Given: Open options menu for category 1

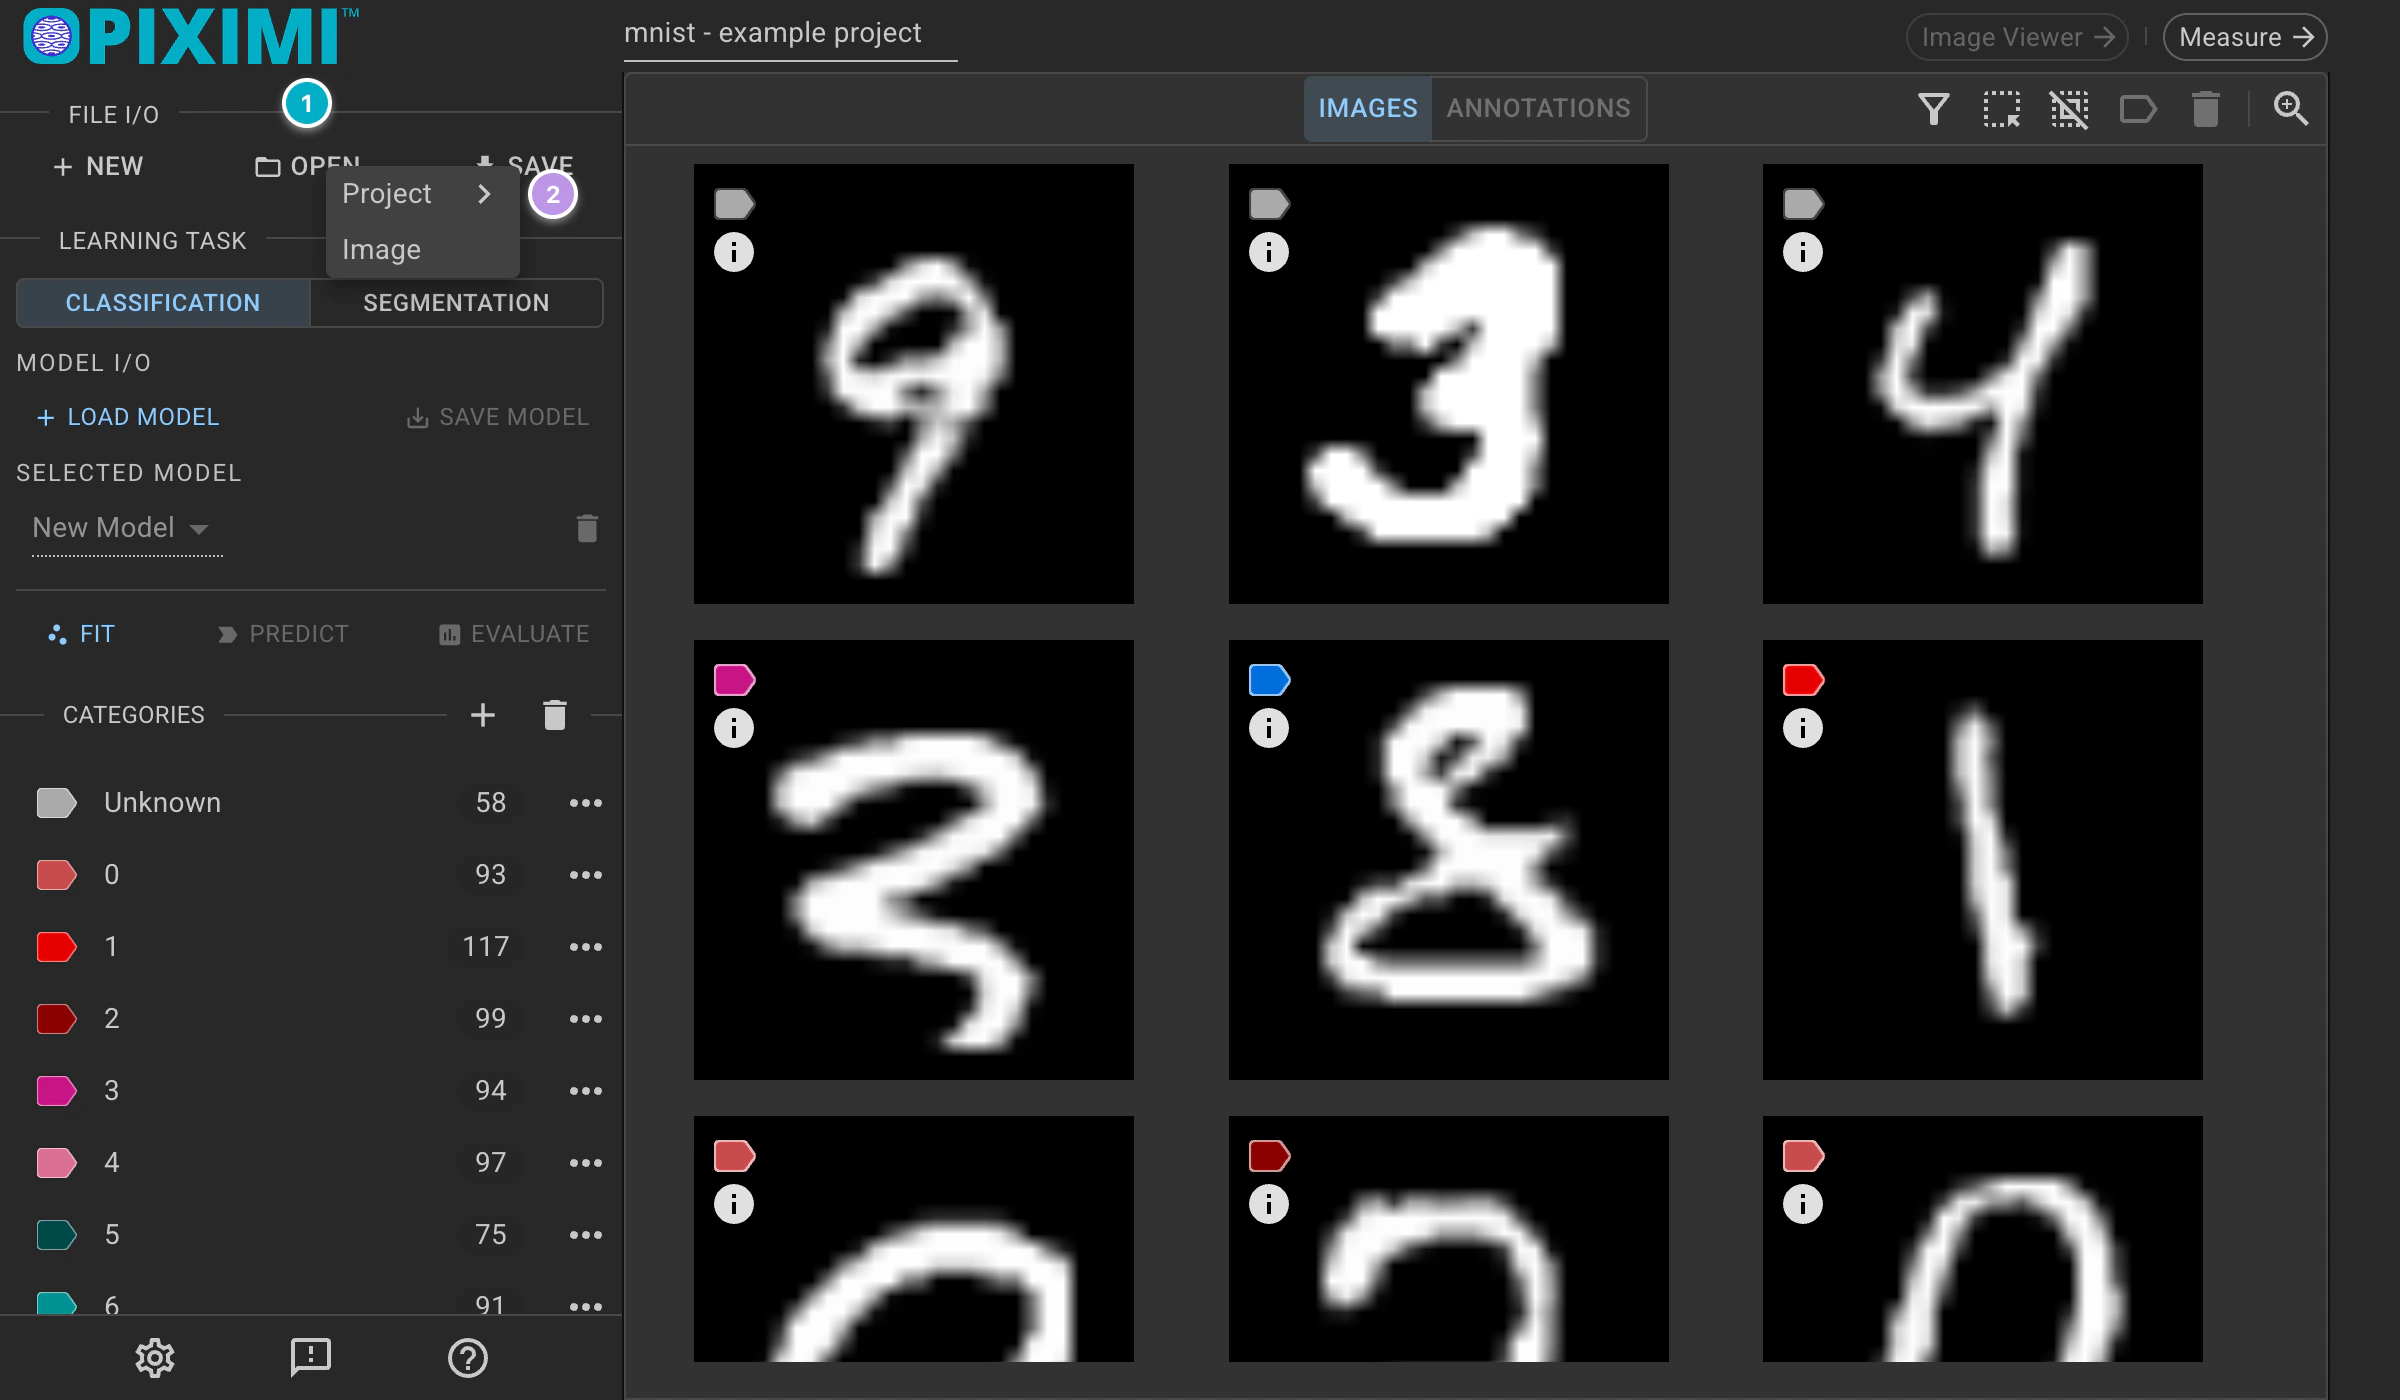Looking at the screenshot, I should pos(585,947).
